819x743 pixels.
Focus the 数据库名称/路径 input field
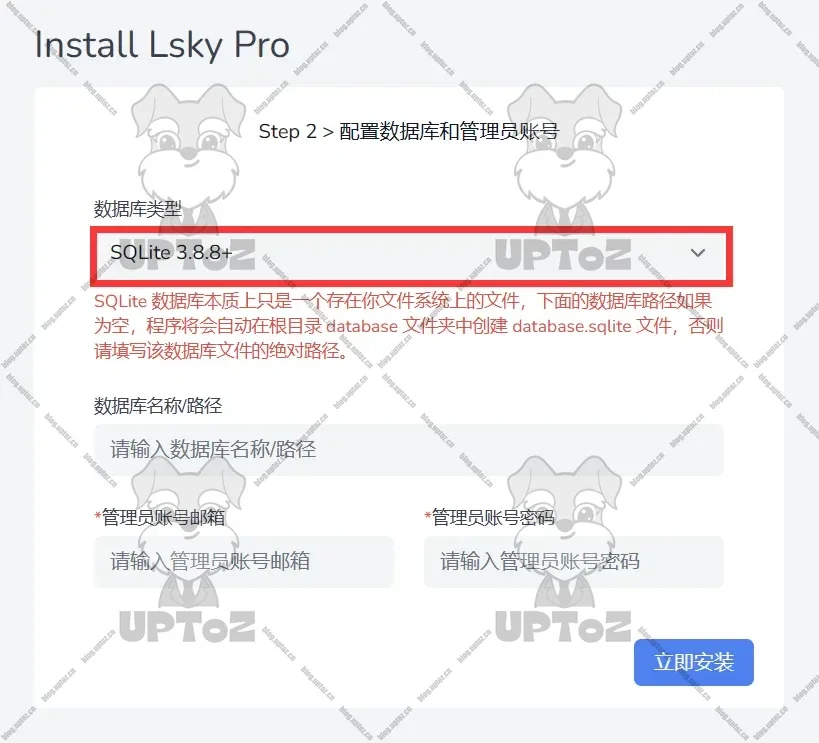(x=409, y=449)
